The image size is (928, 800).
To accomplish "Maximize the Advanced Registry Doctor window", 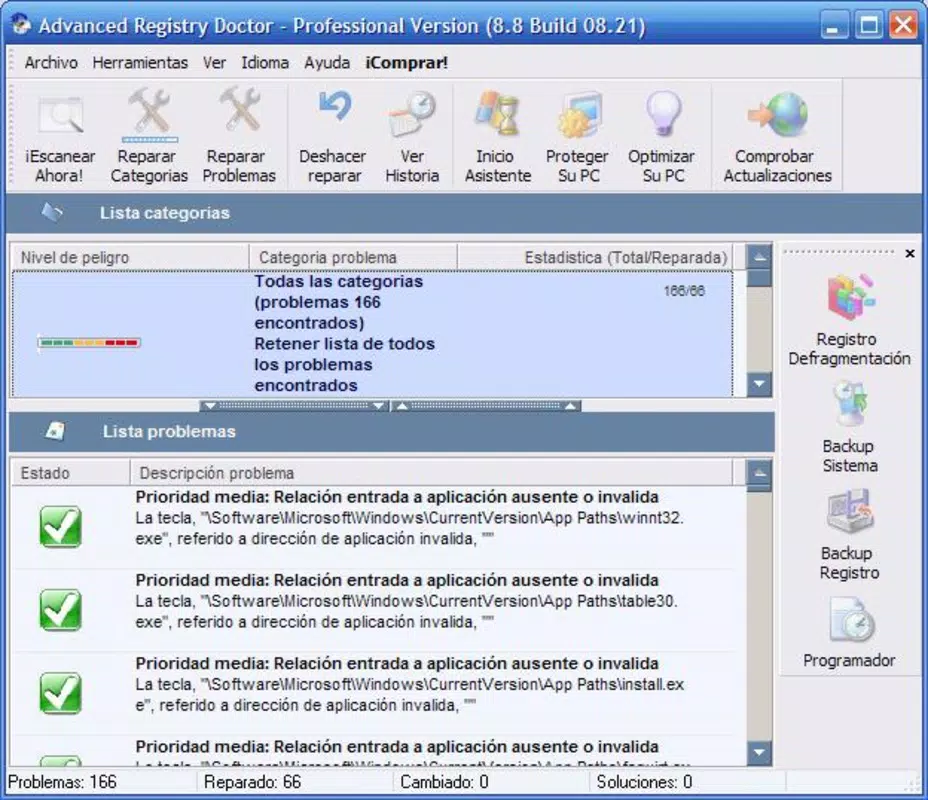I will (x=869, y=25).
